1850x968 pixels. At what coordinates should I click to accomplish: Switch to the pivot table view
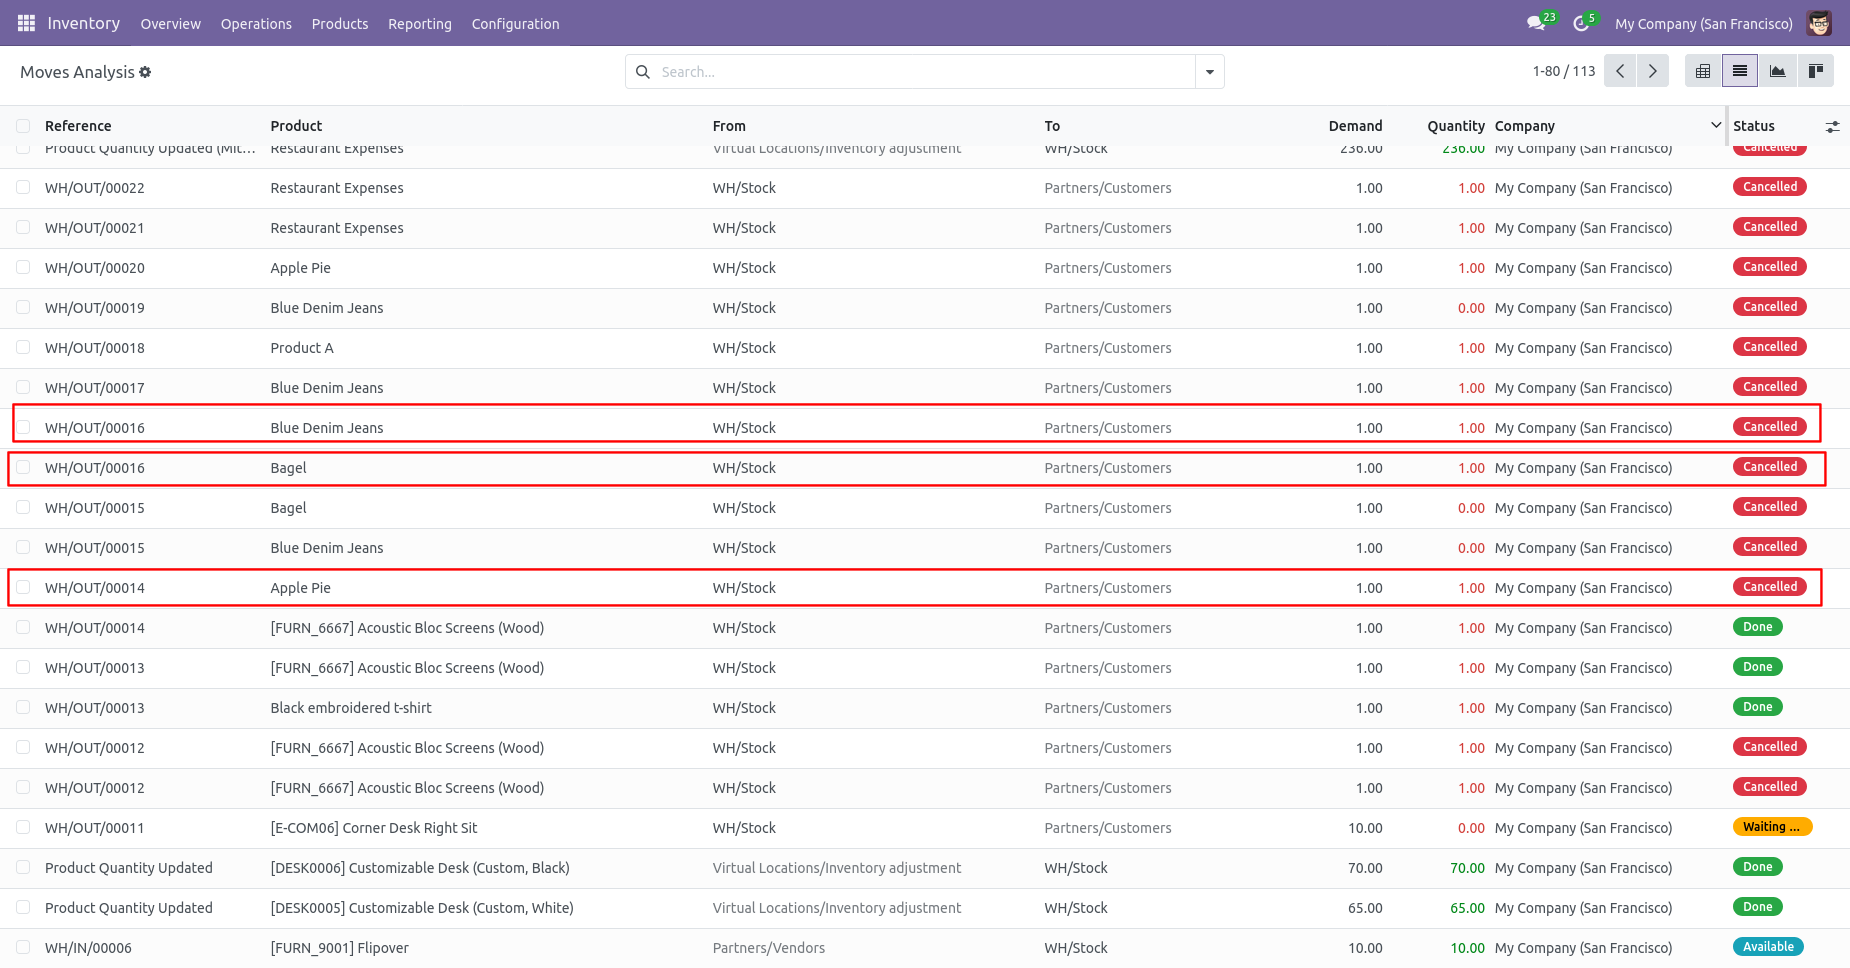coord(1703,71)
